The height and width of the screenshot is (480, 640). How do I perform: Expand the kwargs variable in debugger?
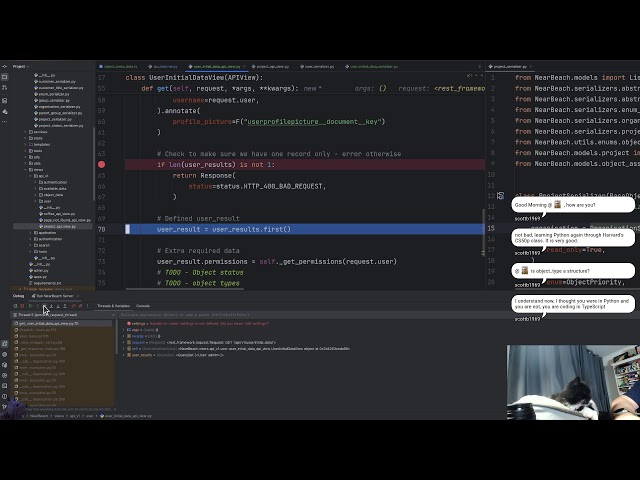point(124,336)
